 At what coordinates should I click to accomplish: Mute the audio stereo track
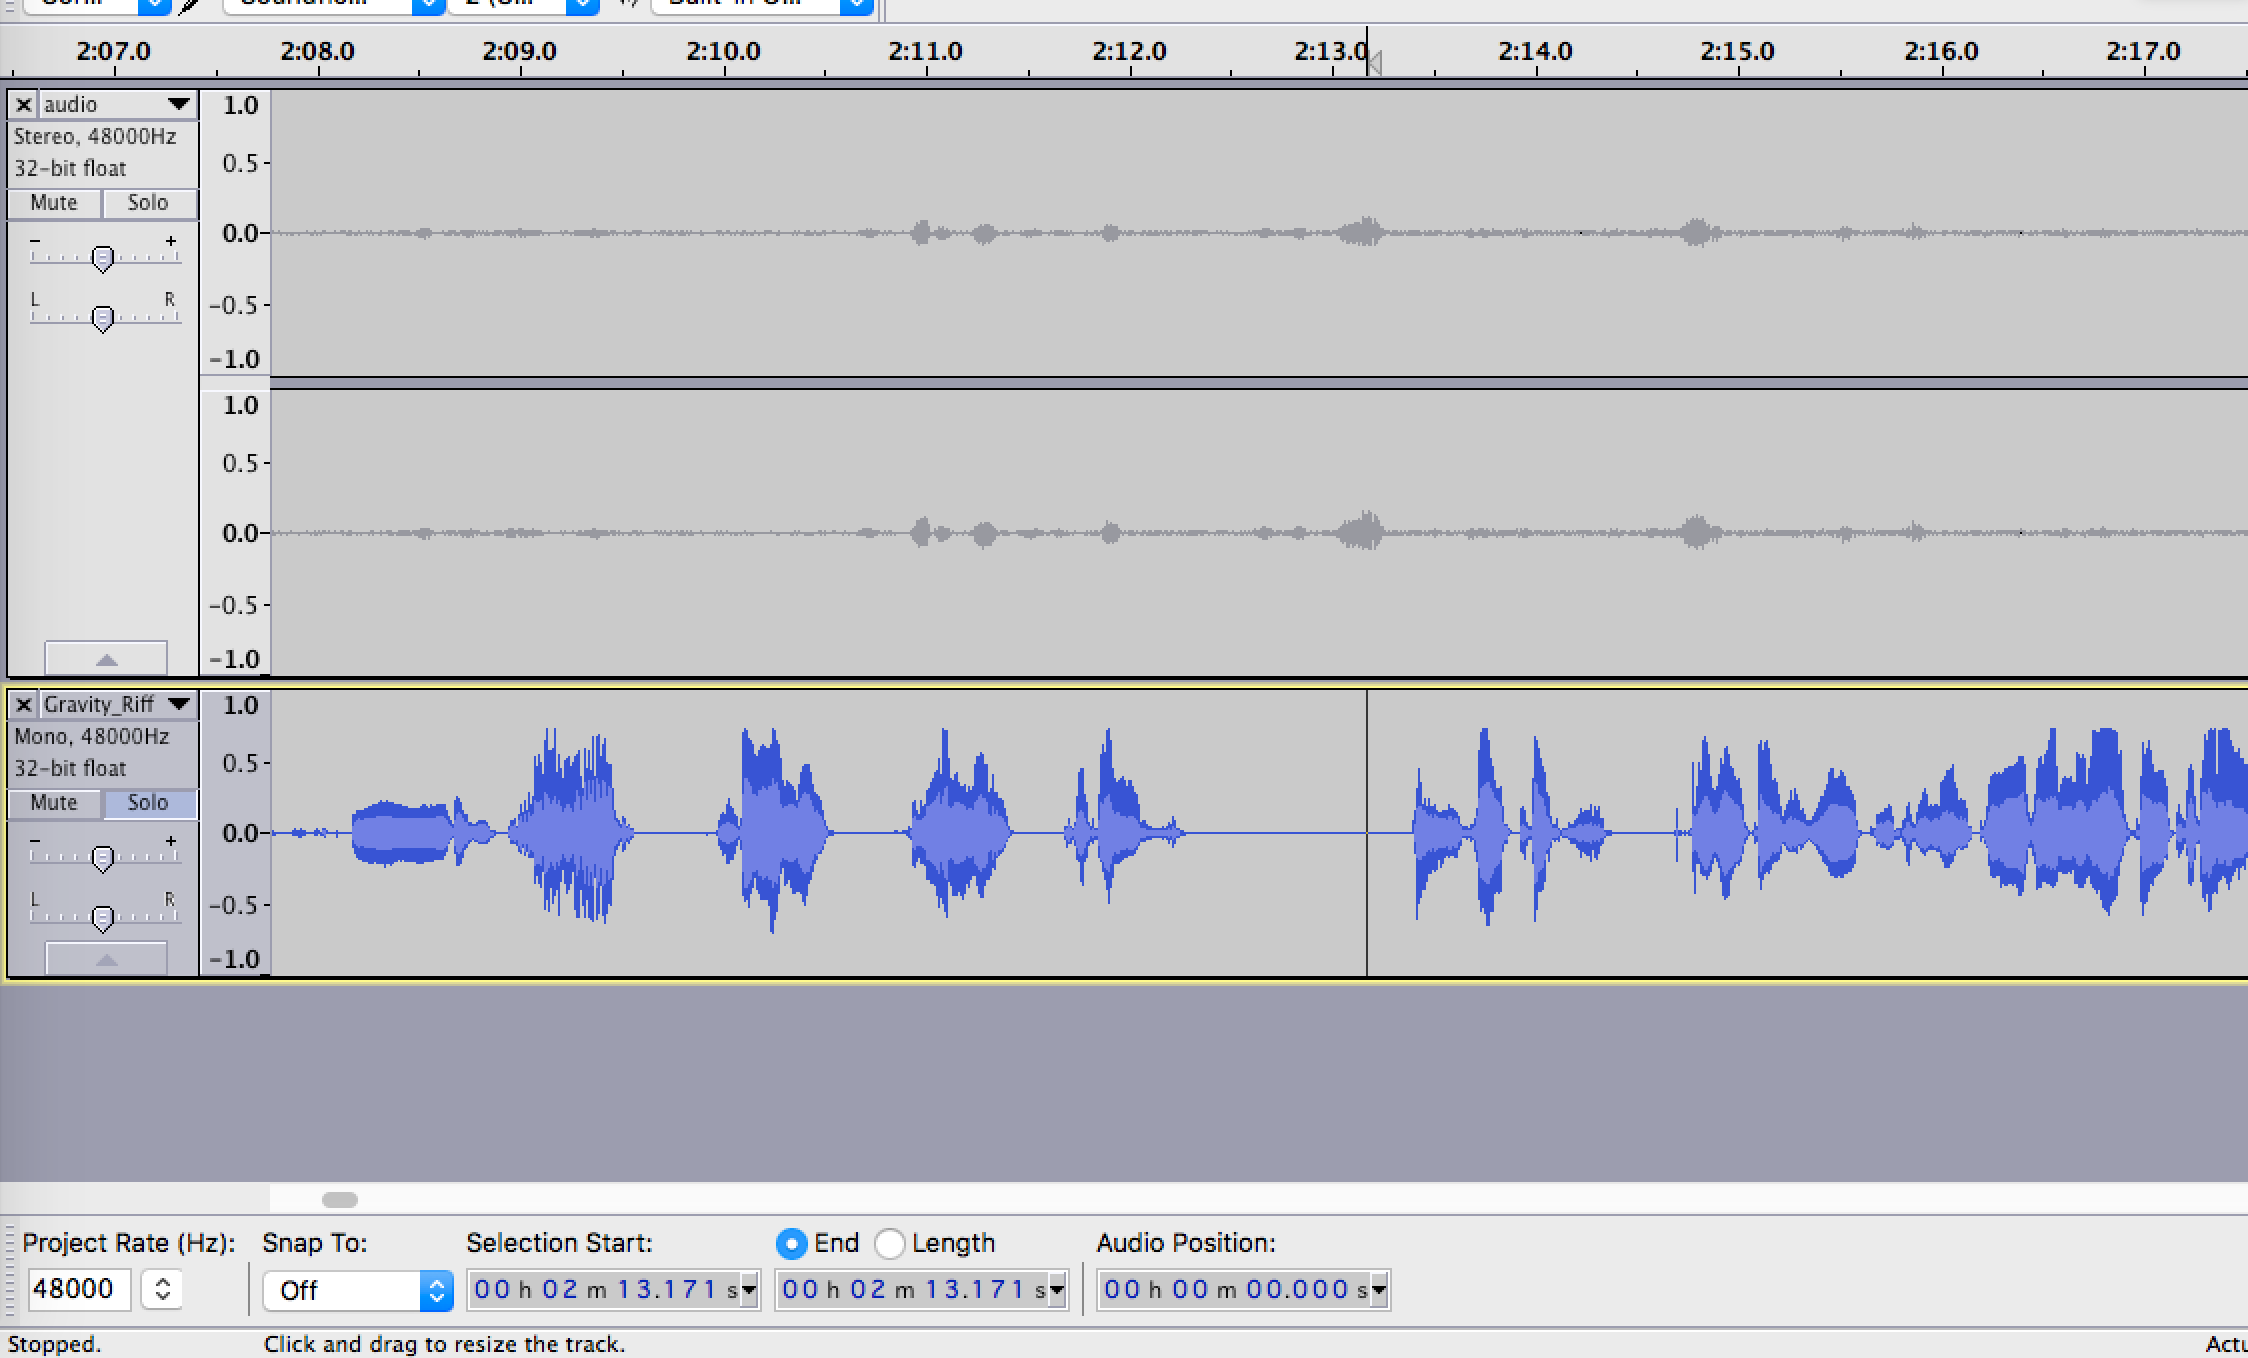54,203
